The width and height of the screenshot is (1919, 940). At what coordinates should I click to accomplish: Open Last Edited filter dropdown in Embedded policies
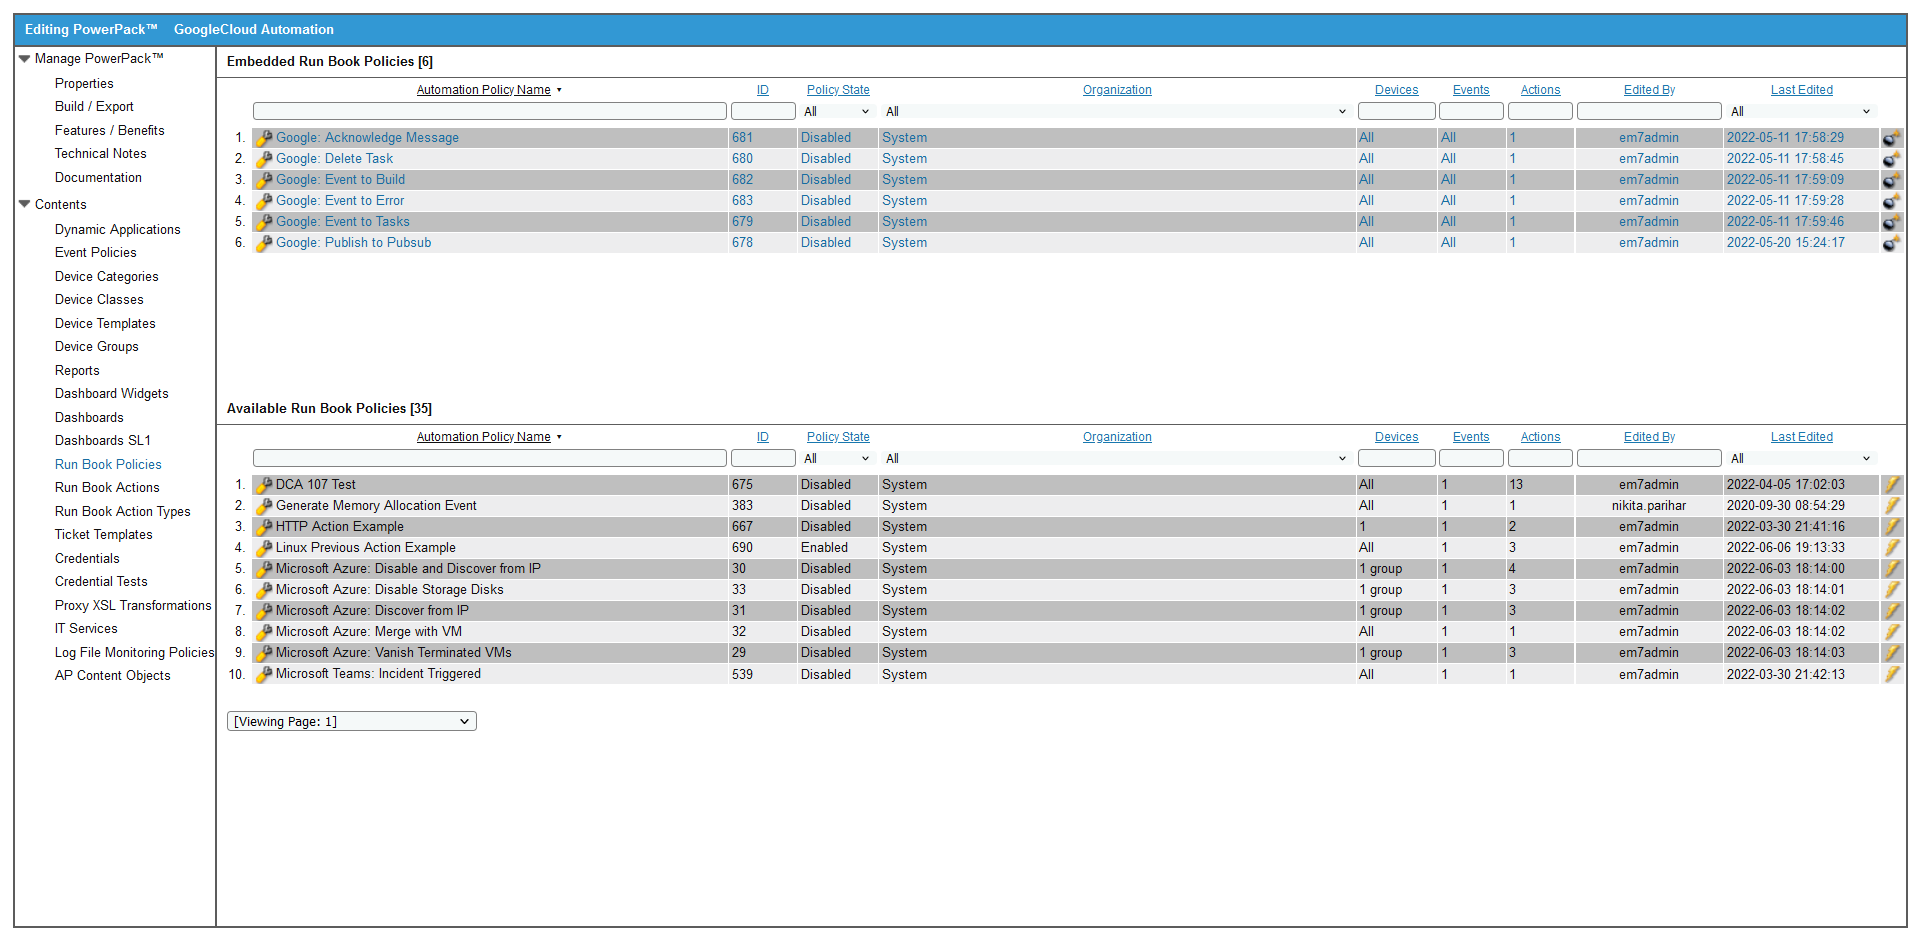(1801, 112)
